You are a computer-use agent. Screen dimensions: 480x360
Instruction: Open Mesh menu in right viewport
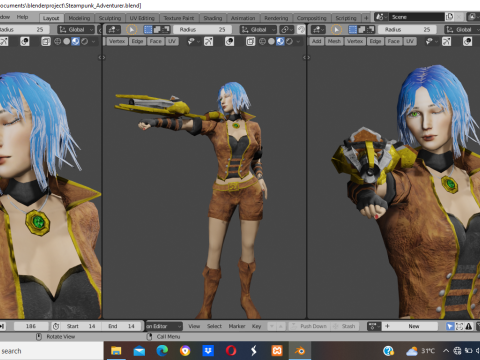coord(334,41)
